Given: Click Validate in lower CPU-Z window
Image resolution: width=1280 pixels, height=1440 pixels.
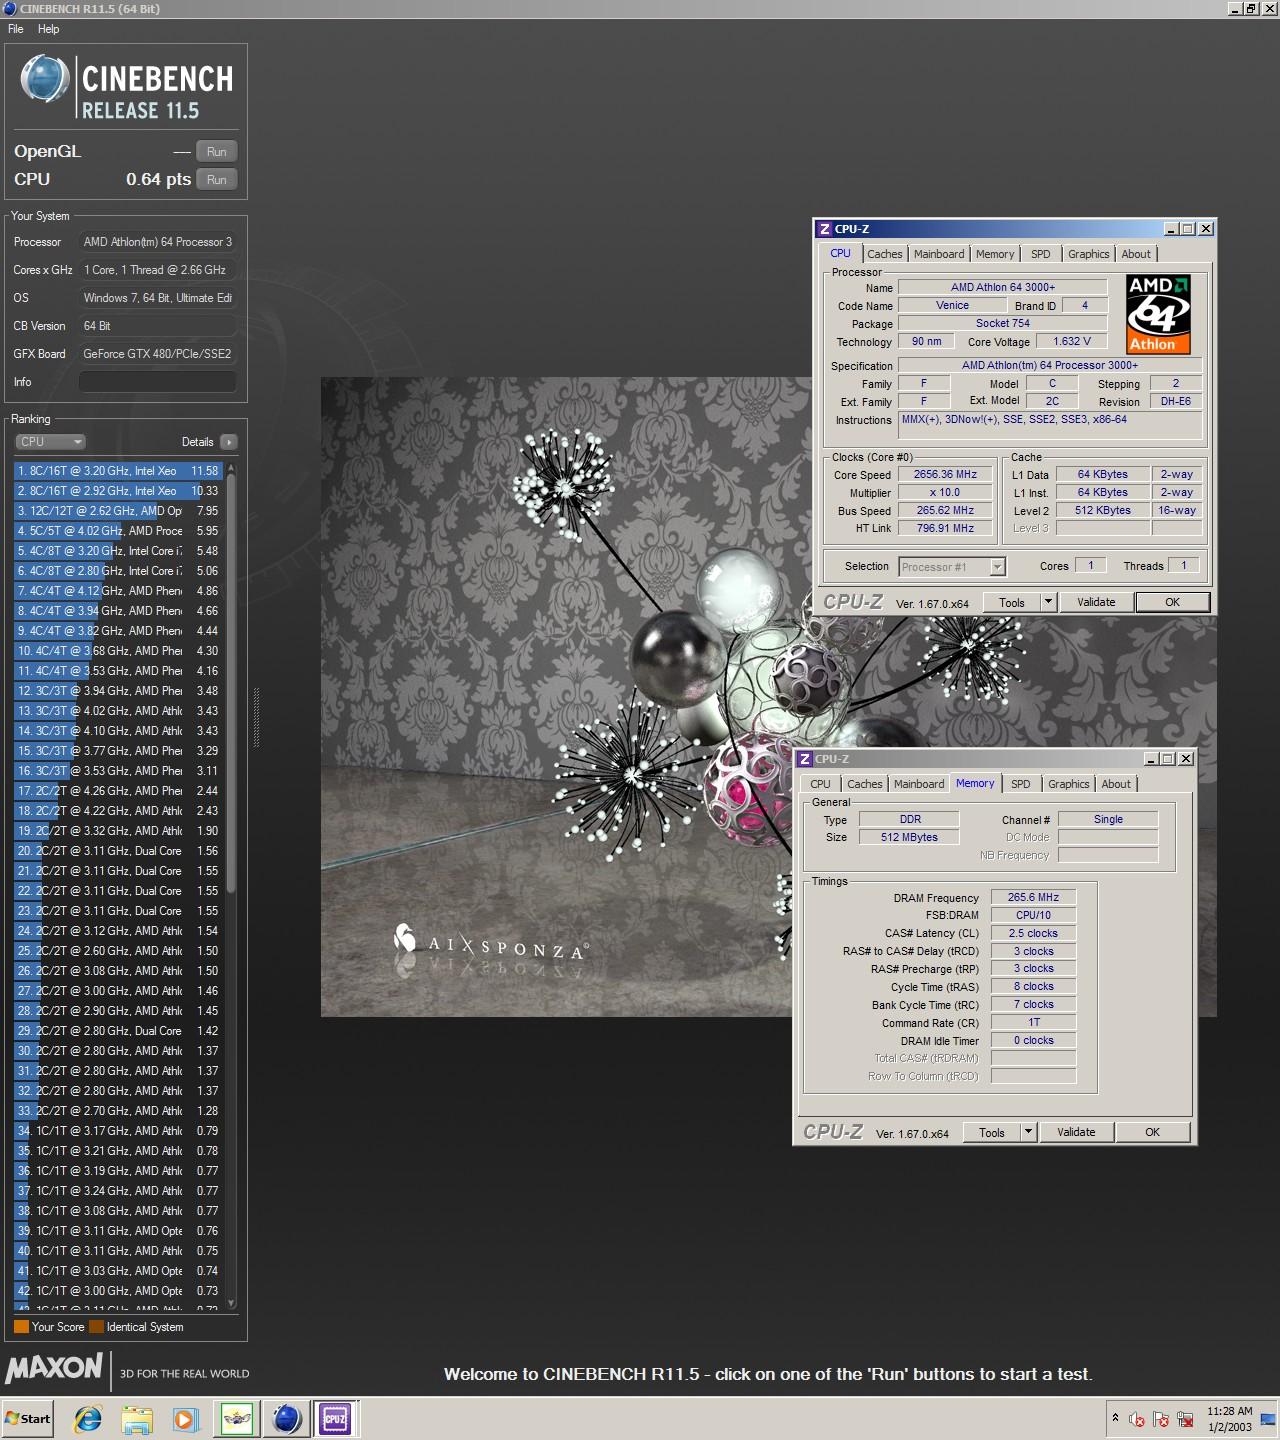Looking at the screenshot, I should point(1076,1132).
